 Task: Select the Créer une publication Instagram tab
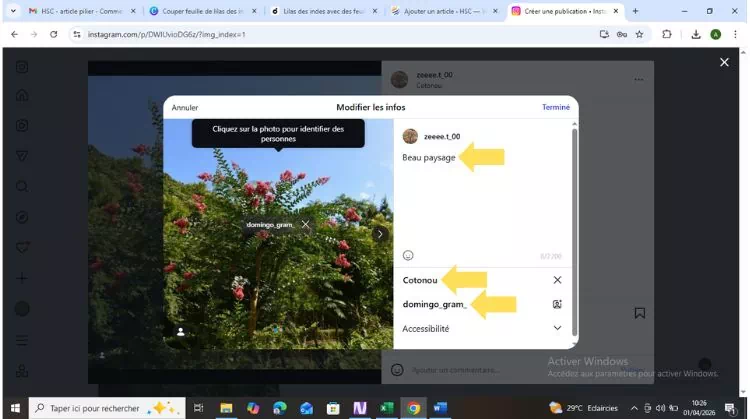point(564,11)
